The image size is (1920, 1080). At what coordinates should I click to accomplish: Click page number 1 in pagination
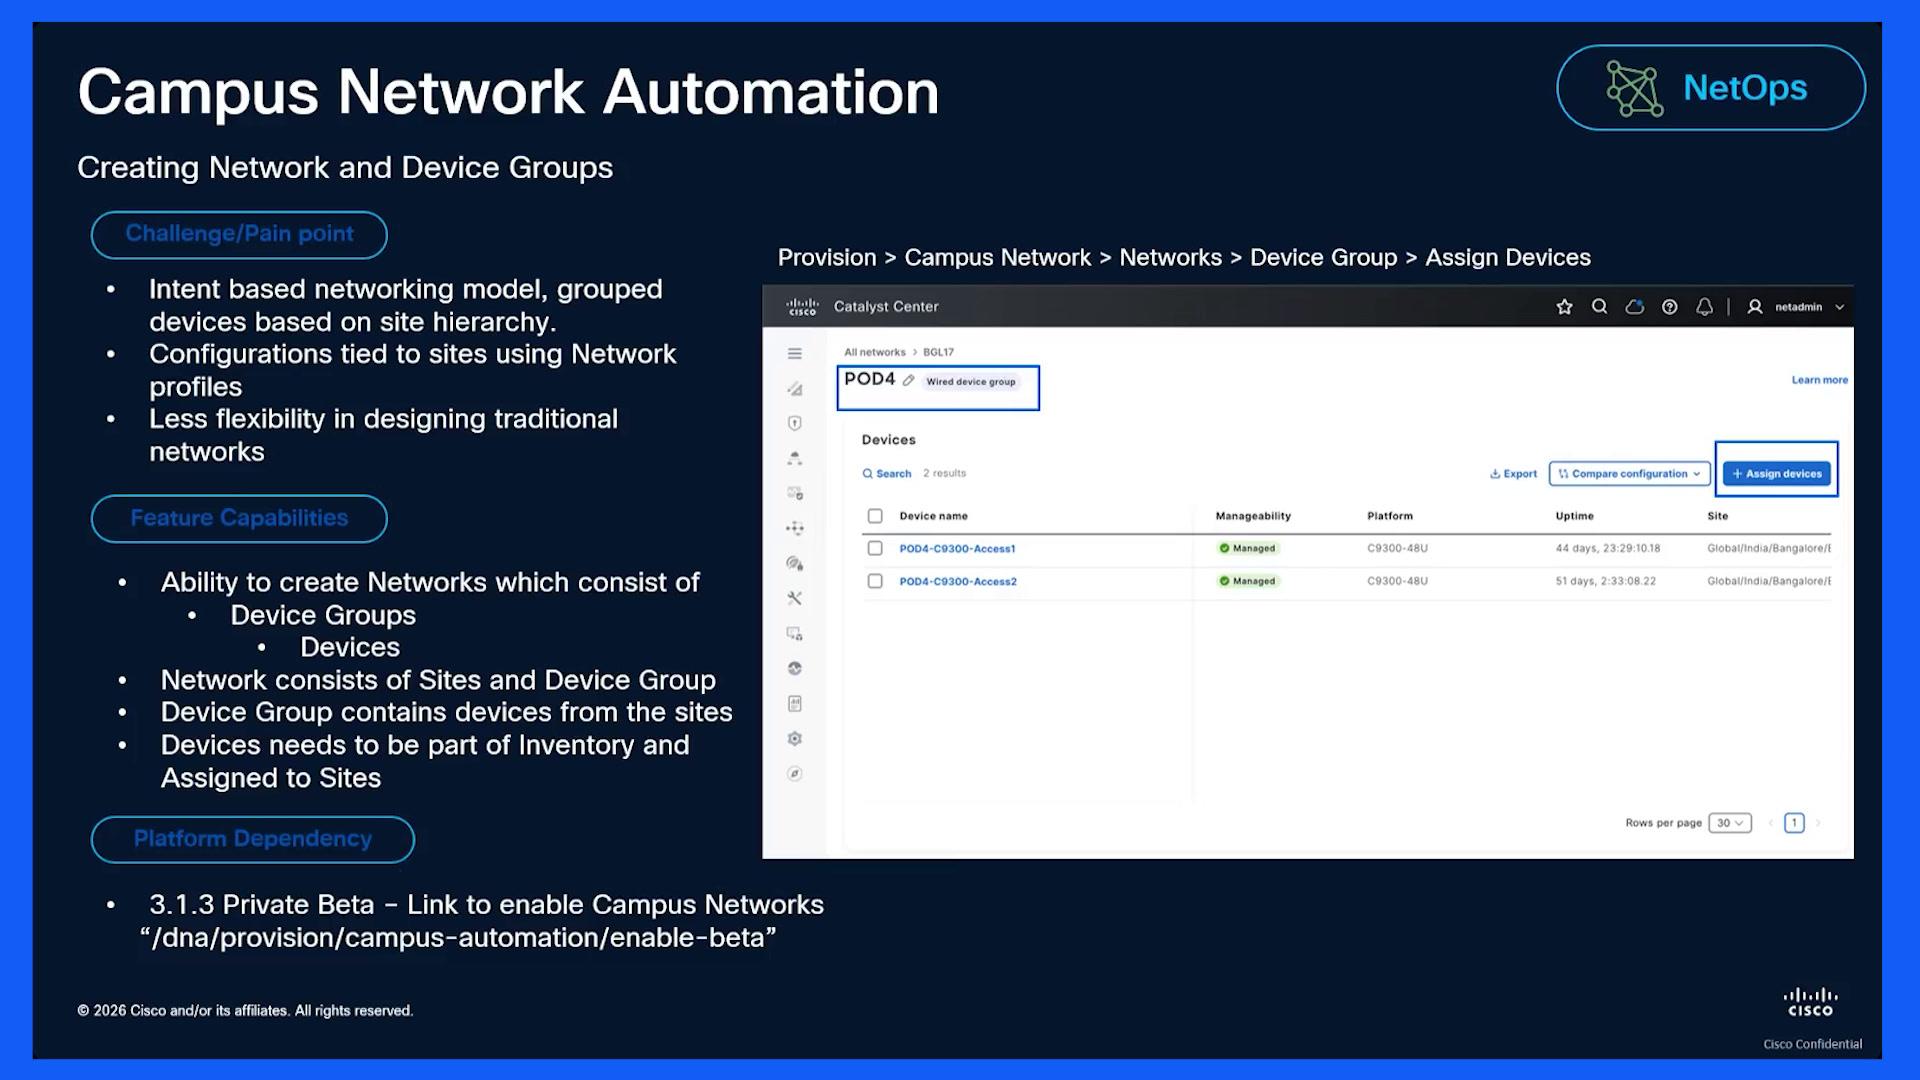(1794, 823)
